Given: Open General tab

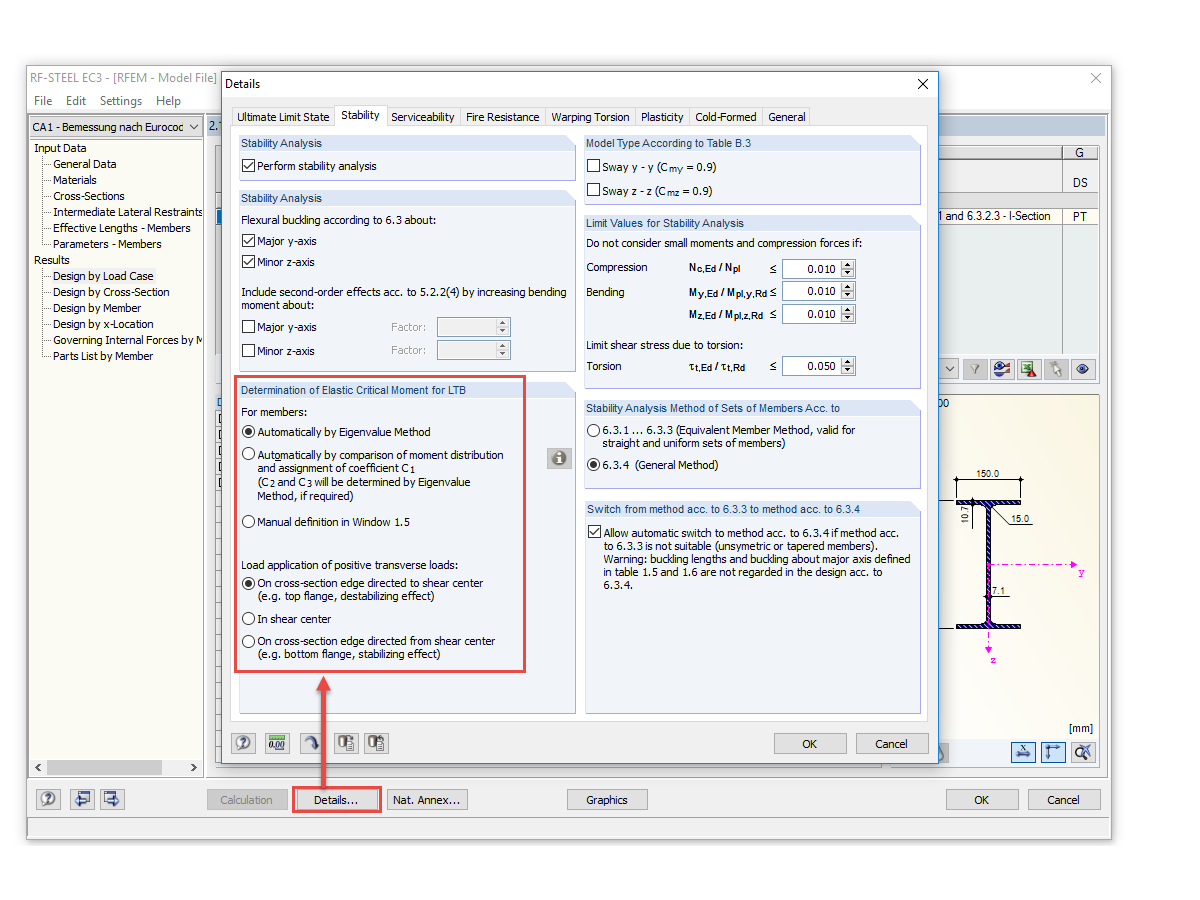Looking at the screenshot, I should [787, 117].
